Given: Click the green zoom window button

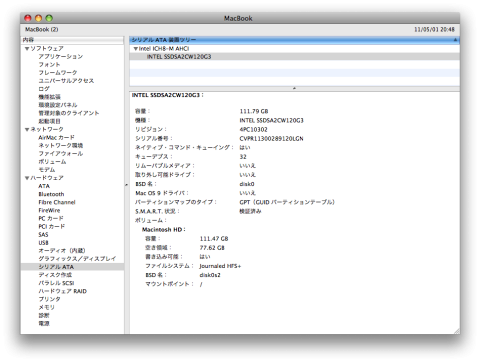Looking at the screenshot, I should [x=49, y=18].
